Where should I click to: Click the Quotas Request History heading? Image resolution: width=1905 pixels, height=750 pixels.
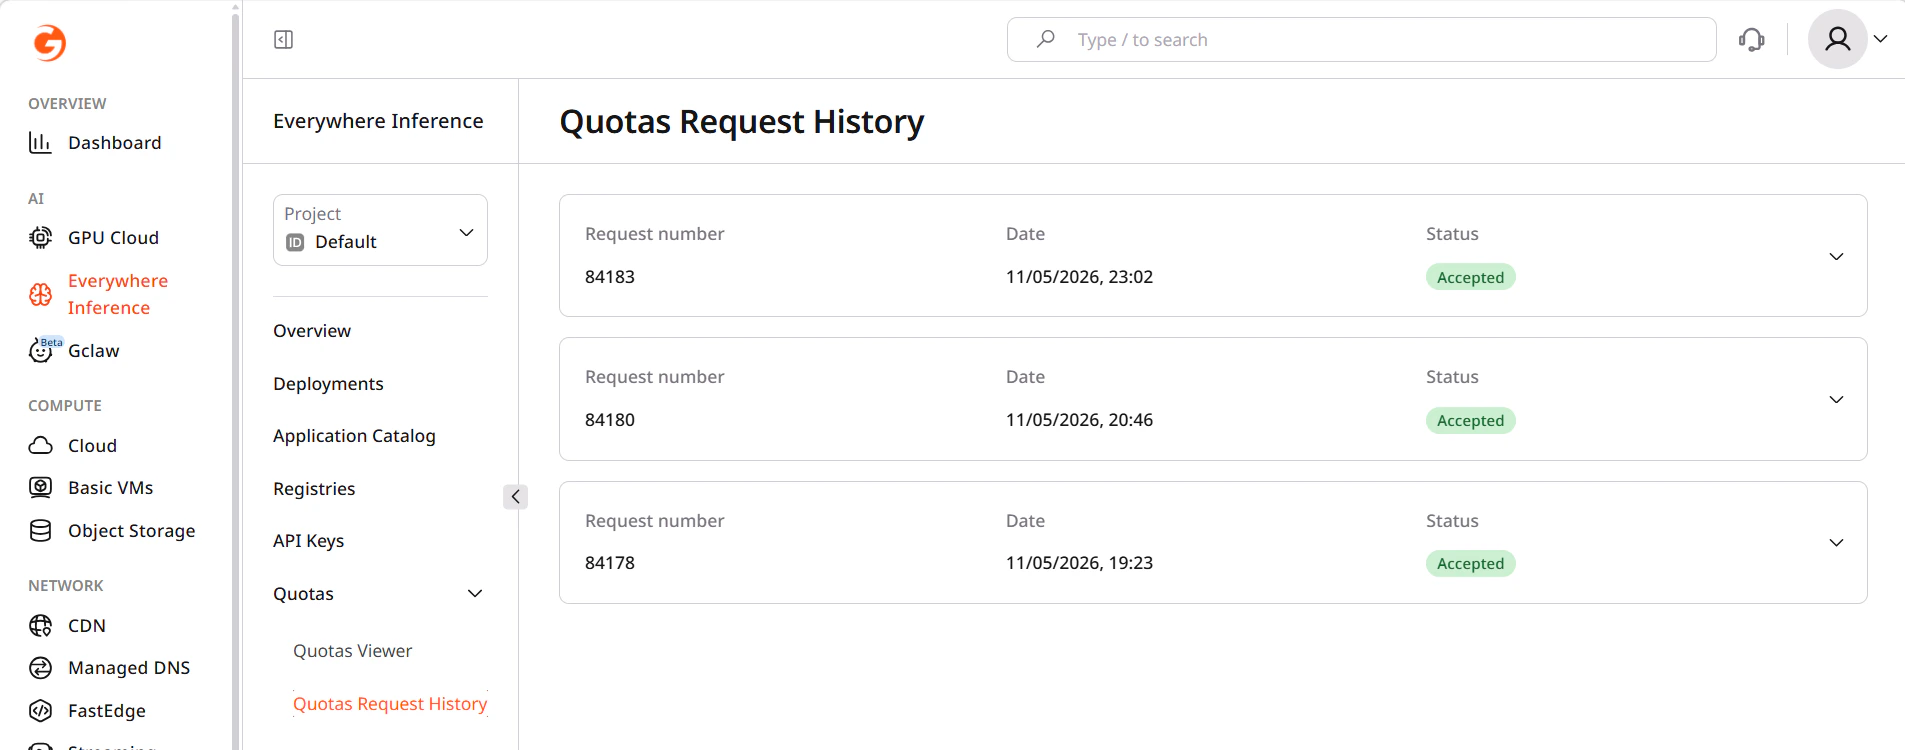(x=741, y=122)
